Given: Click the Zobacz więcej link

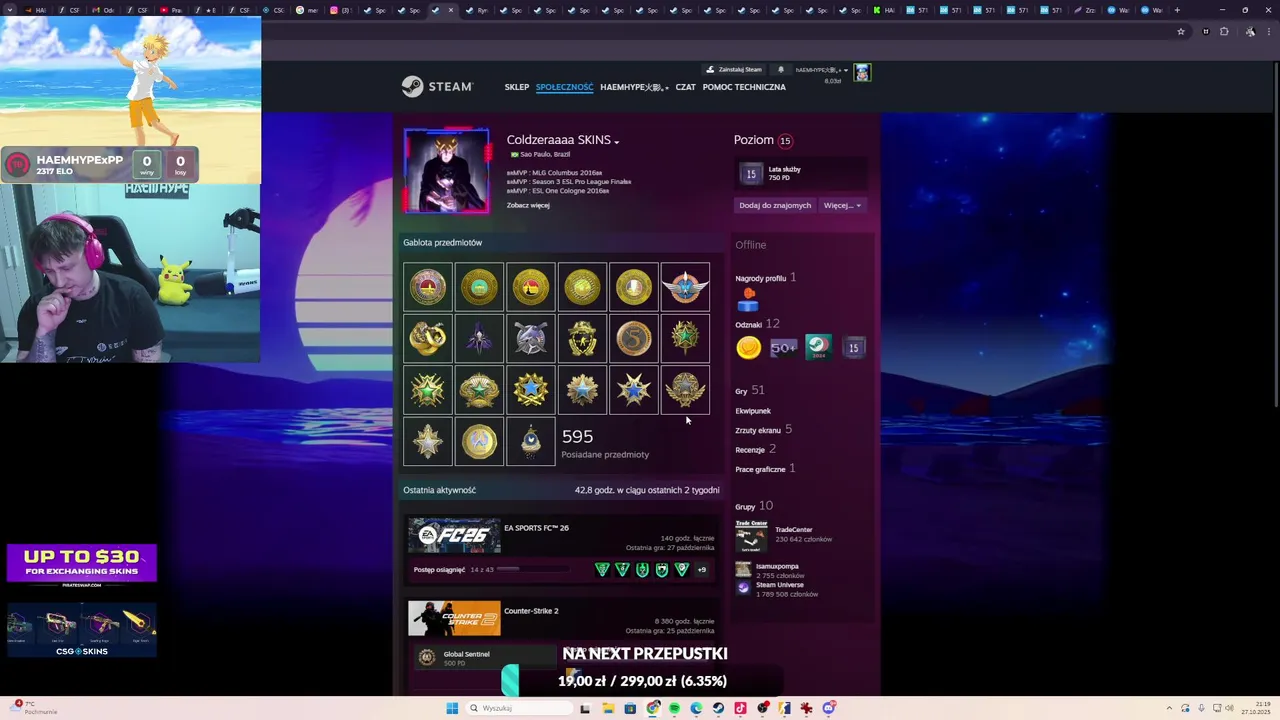Looking at the screenshot, I should [528, 205].
